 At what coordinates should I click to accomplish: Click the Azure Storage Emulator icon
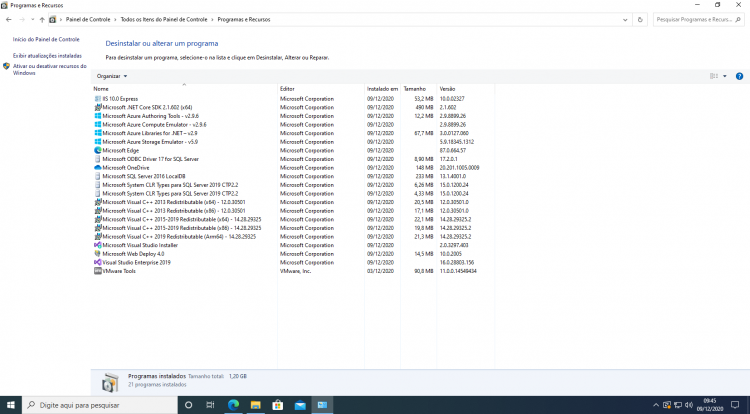pos(98,142)
